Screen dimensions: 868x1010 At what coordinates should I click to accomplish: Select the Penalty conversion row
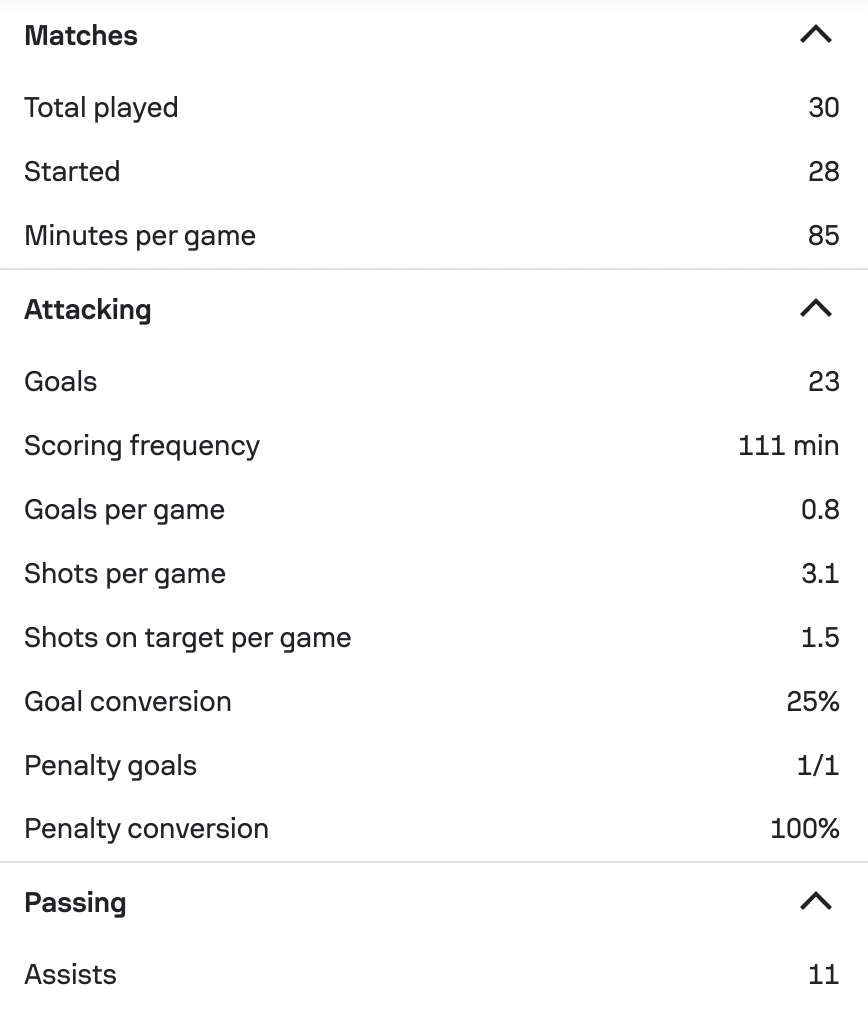coord(434,828)
